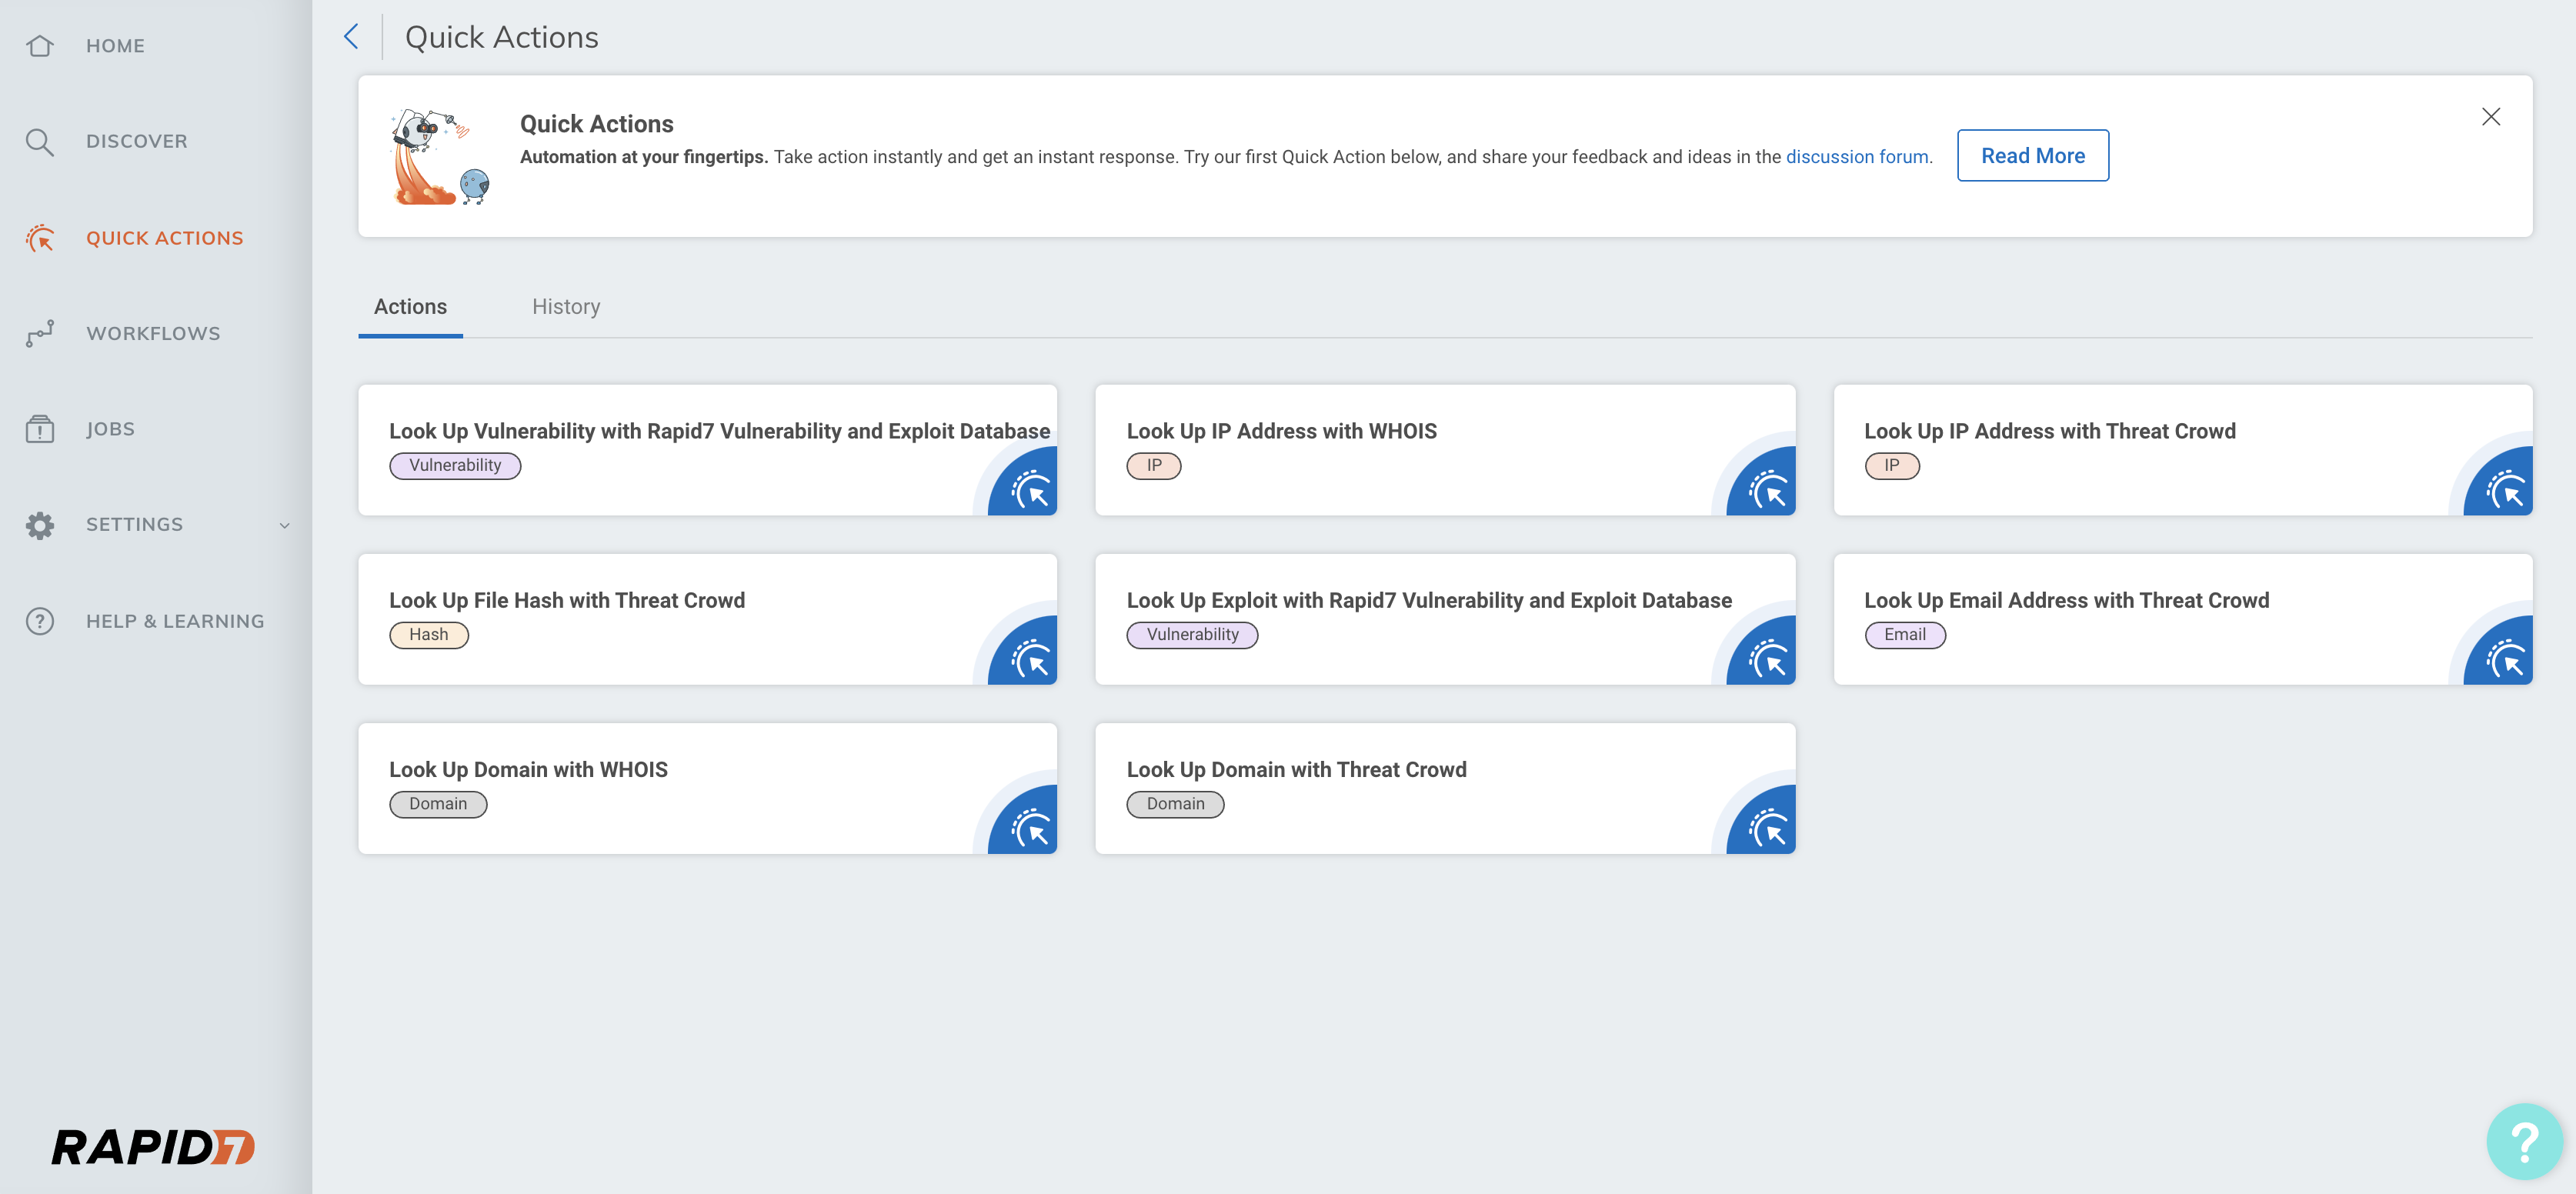Viewport: 2576px width, 1194px height.
Task: Select the Actions tab
Action: click(x=410, y=307)
